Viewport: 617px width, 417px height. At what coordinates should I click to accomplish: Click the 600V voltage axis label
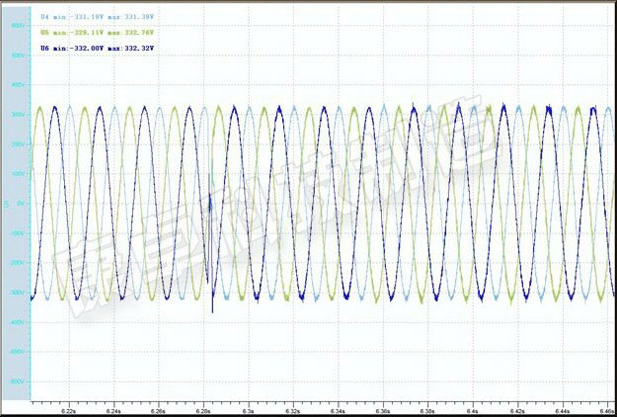[x=17, y=26]
